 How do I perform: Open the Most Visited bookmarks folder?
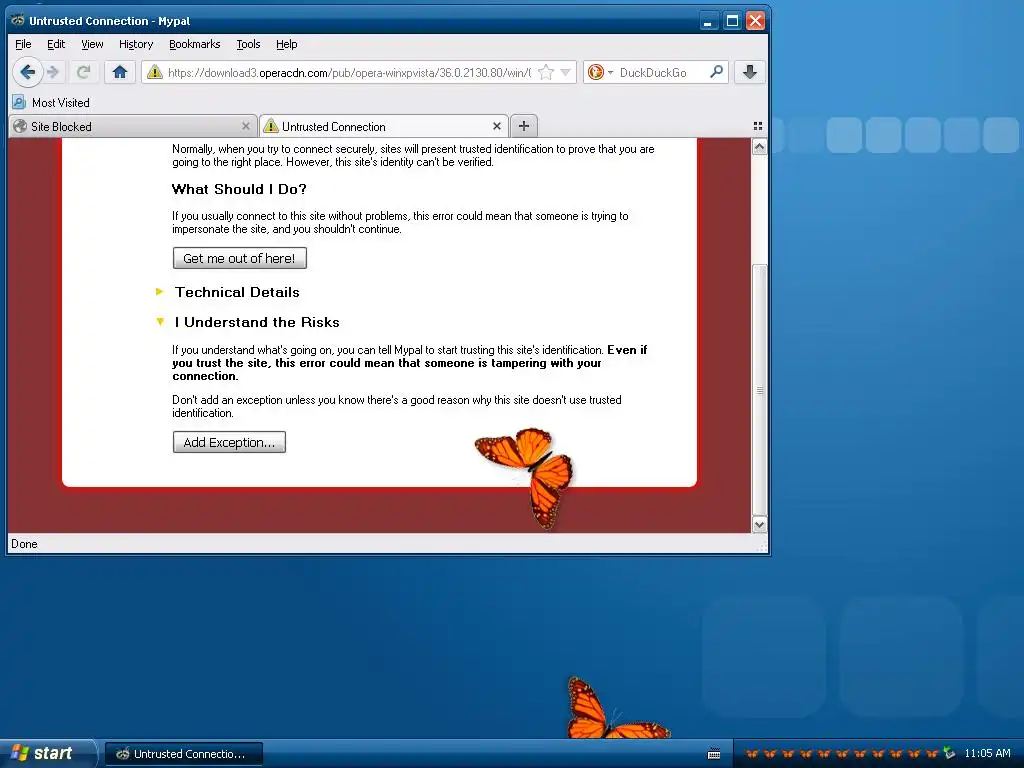51,103
